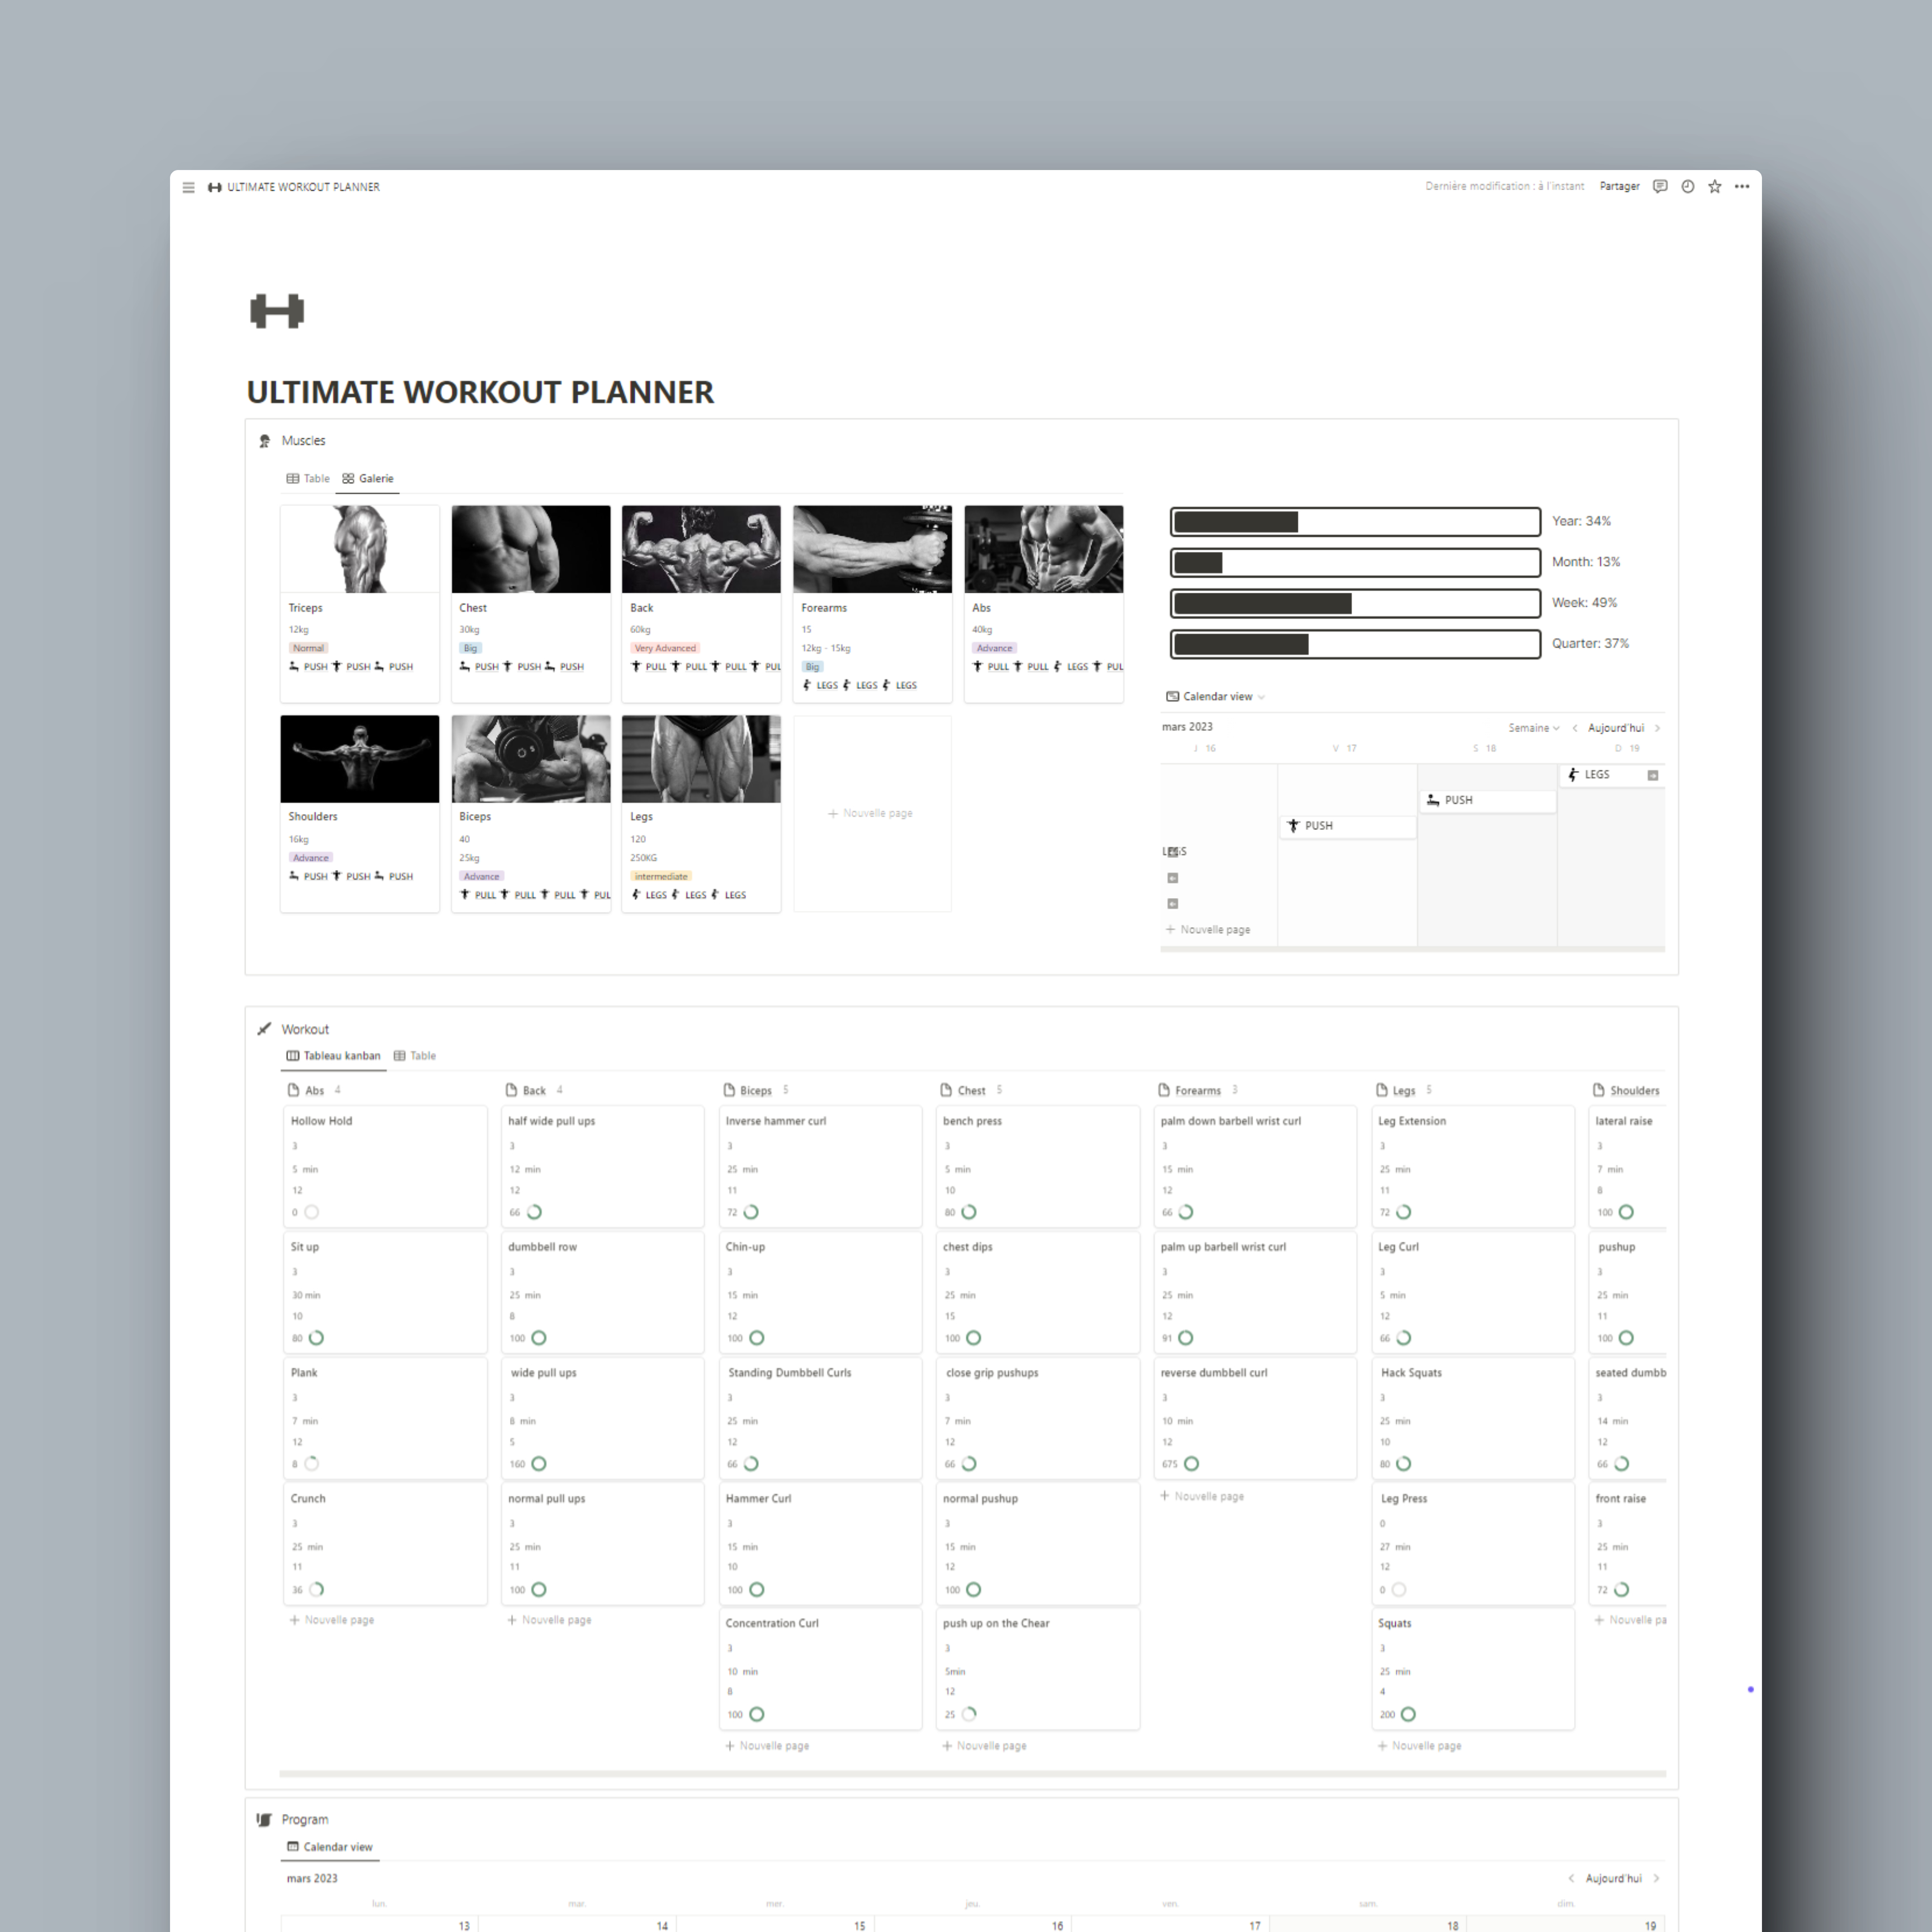The height and width of the screenshot is (1932, 1932).
Task: Open the PUSH entry on Friday 17
Action: 1348,826
